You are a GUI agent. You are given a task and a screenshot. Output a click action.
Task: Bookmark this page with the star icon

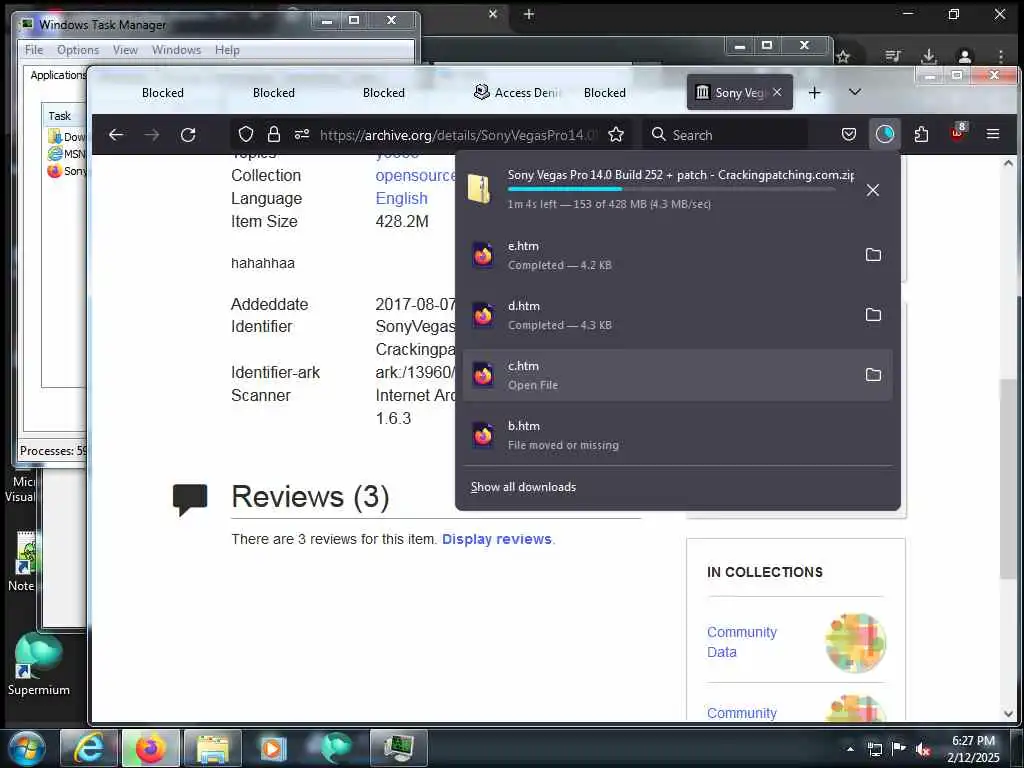(616, 135)
